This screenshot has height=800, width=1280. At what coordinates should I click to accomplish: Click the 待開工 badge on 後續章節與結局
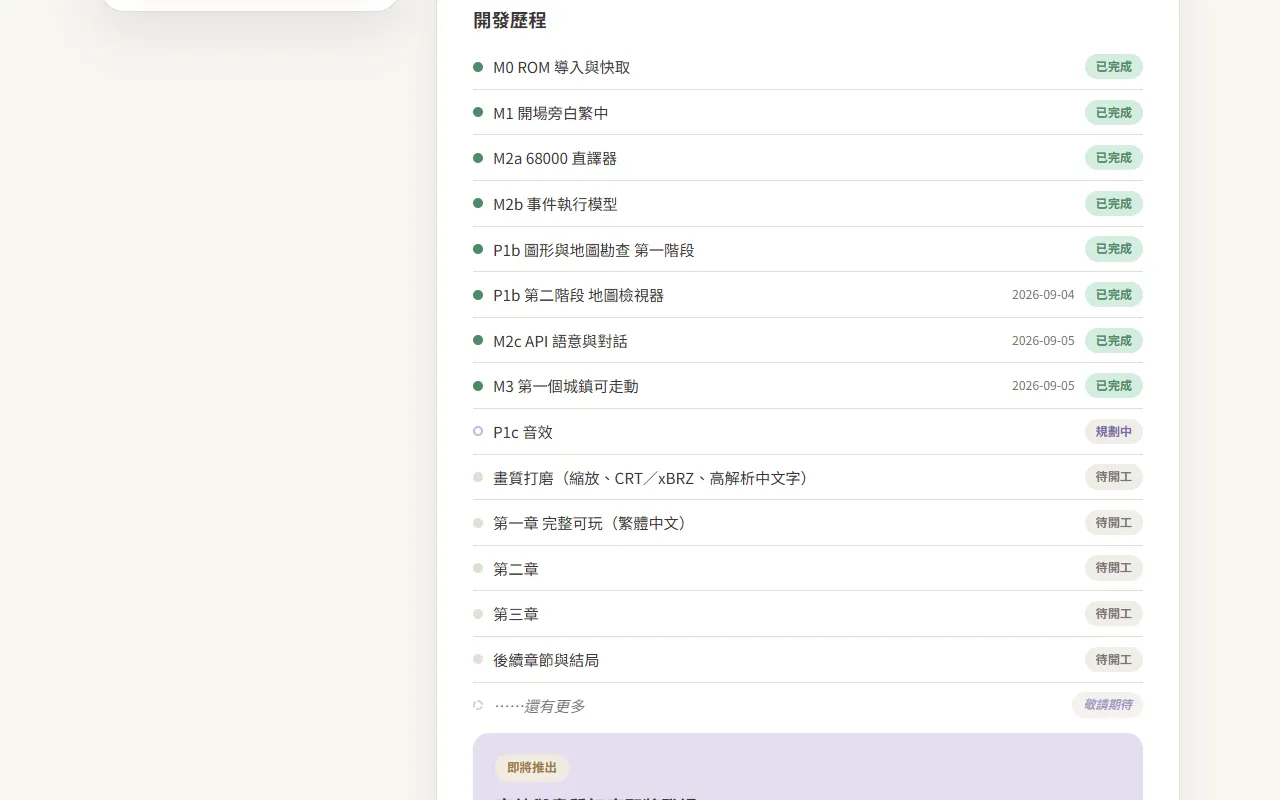tap(1114, 660)
